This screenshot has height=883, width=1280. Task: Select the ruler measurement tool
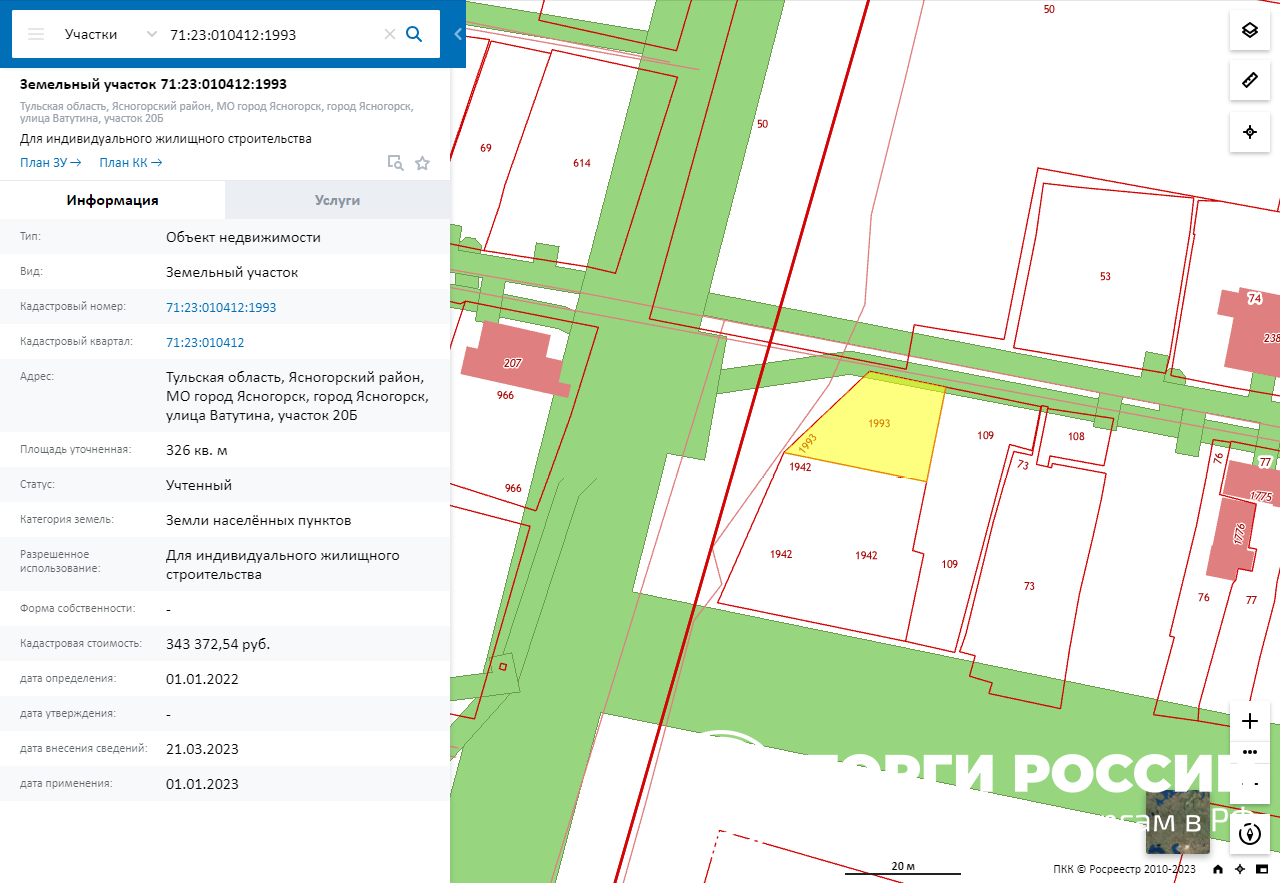click(x=1249, y=81)
